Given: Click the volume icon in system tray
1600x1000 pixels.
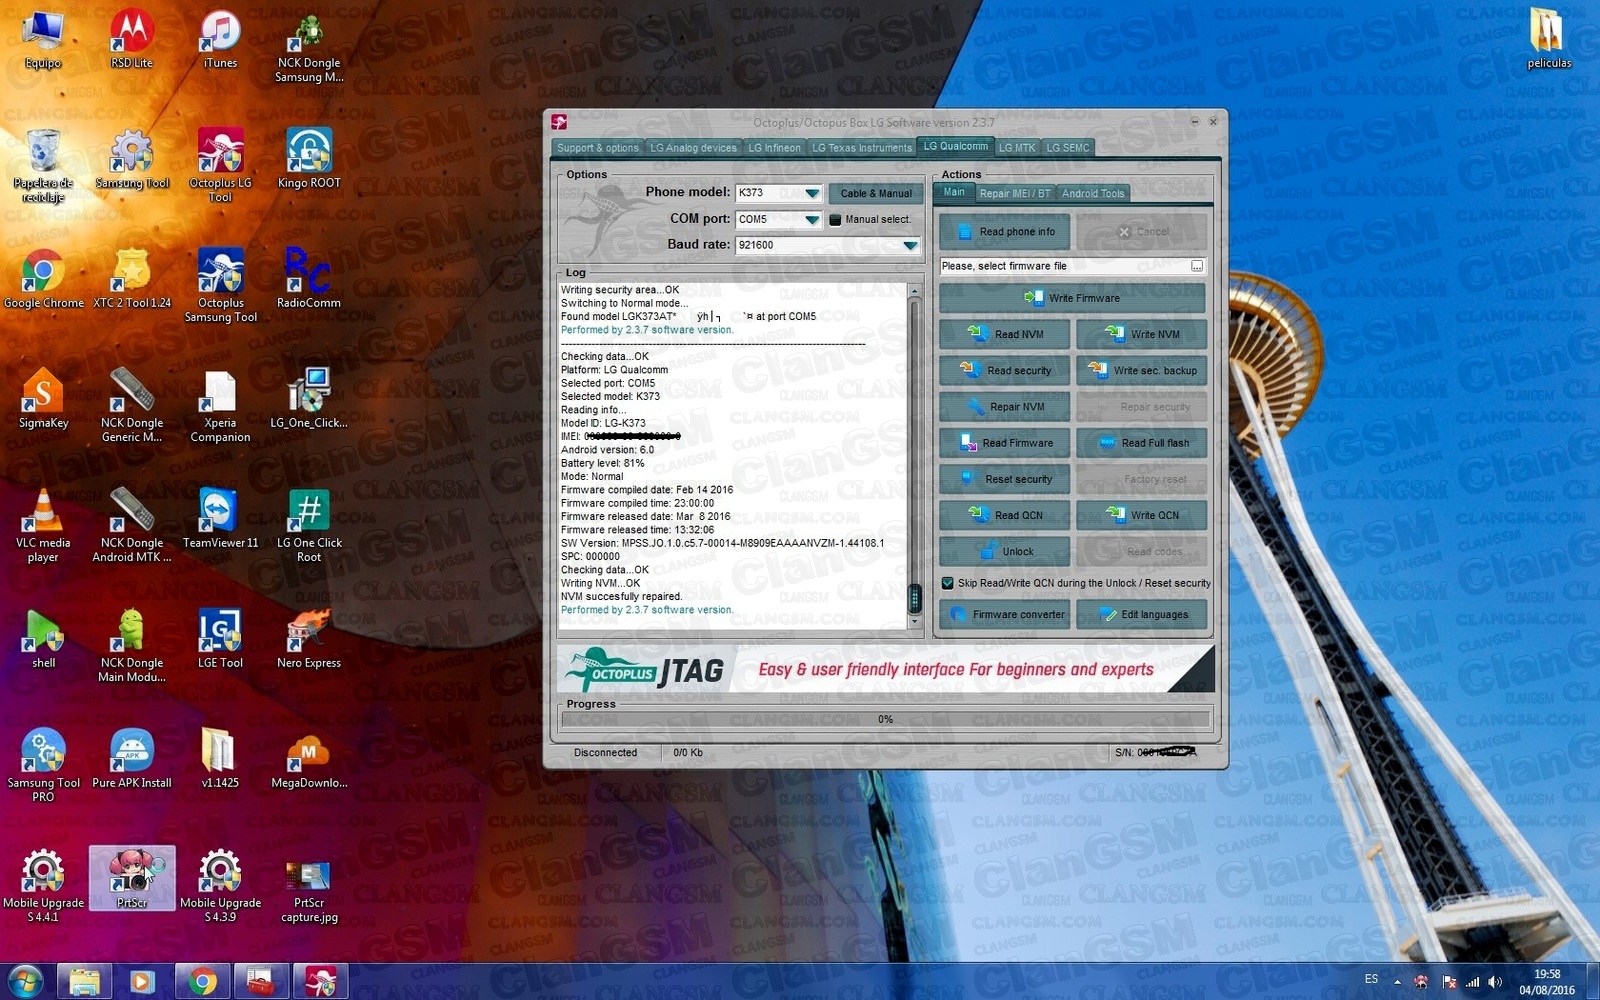Looking at the screenshot, I should click(1495, 982).
